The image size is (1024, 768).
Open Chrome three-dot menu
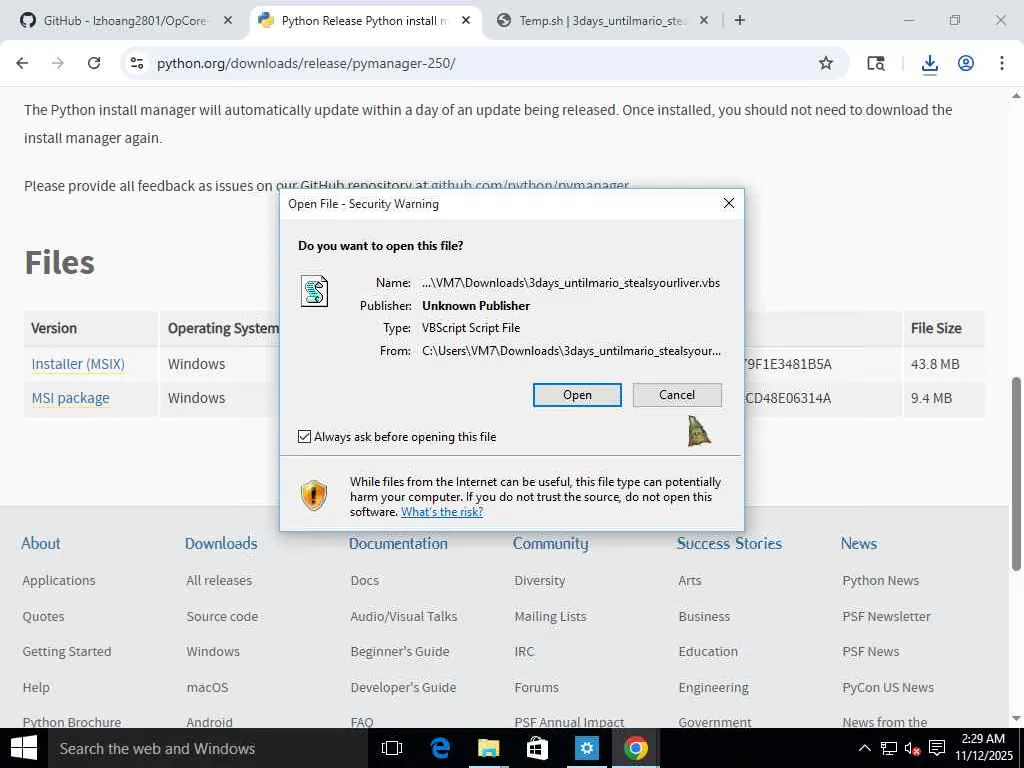point(1002,63)
